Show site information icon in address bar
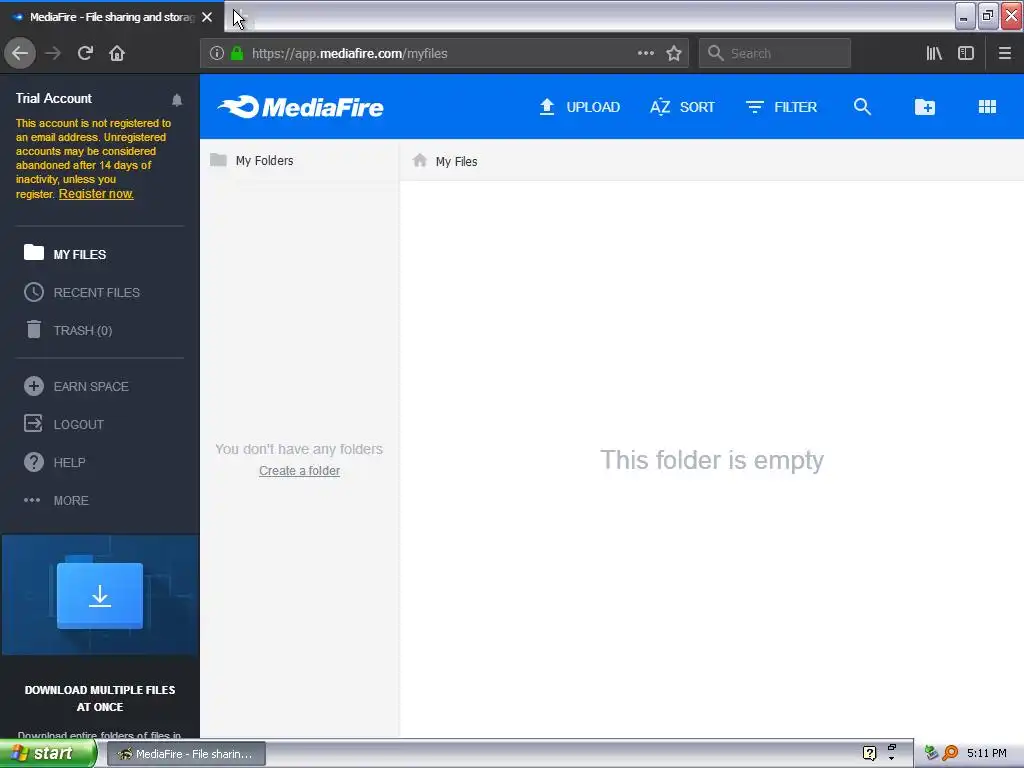1024x768 pixels. pyautogui.click(x=217, y=54)
